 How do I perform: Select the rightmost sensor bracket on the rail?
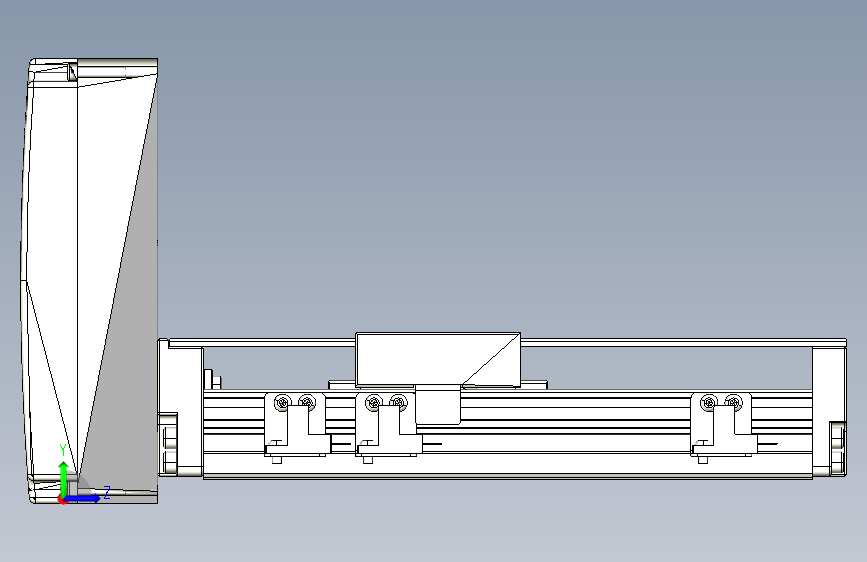723,425
